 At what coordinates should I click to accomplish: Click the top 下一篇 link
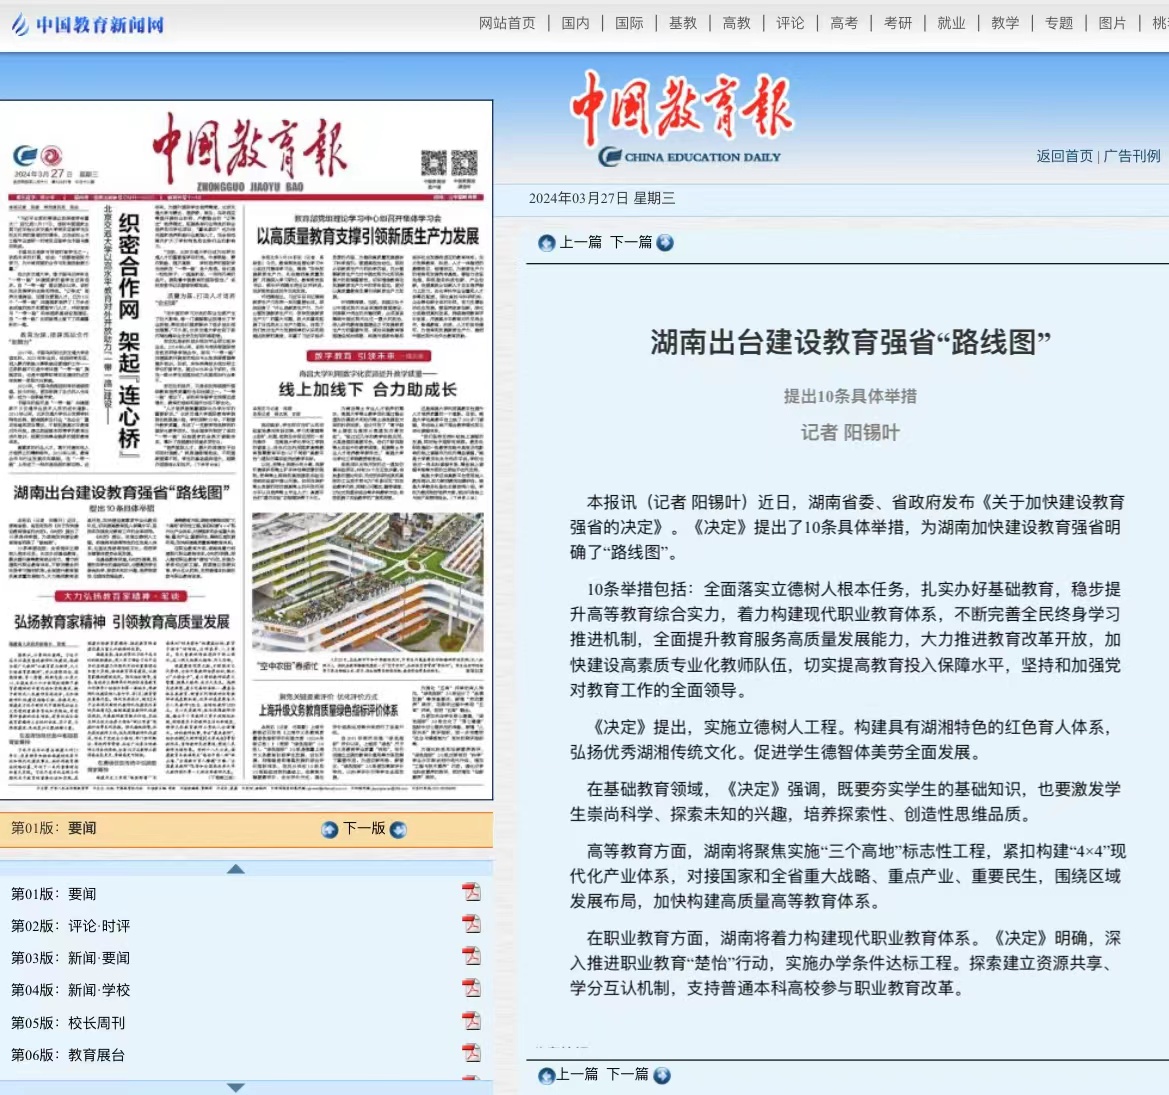pyautogui.click(x=631, y=242)
